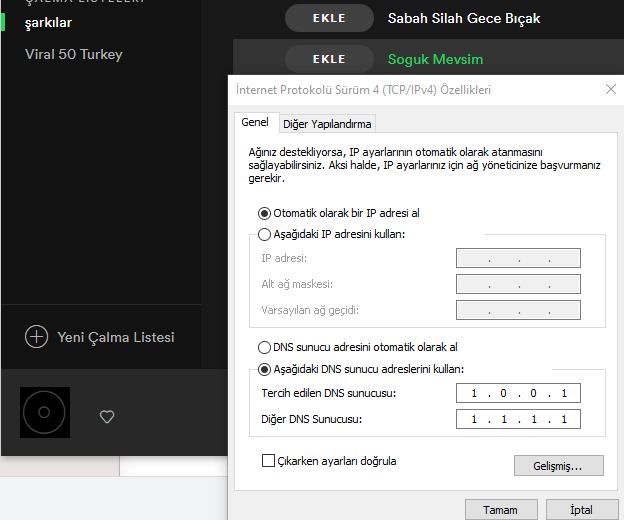Enable 'Çıkarken ayarları doğrula' checkbox

click(268, 461)
